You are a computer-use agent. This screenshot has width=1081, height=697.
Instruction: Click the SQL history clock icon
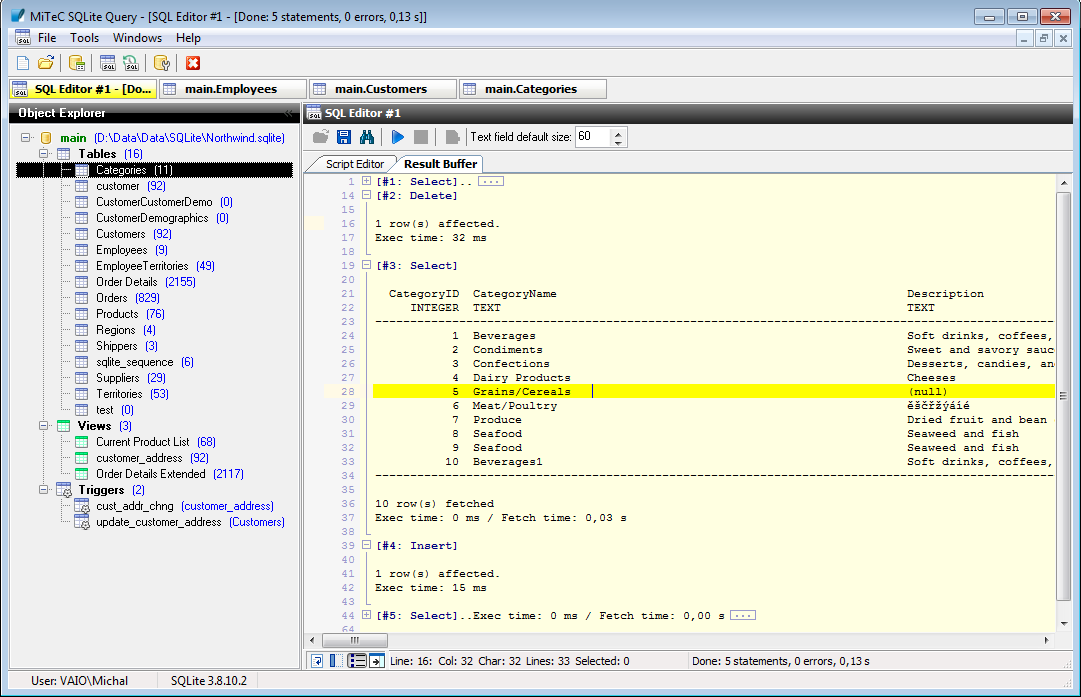click(x=131, y=63)
